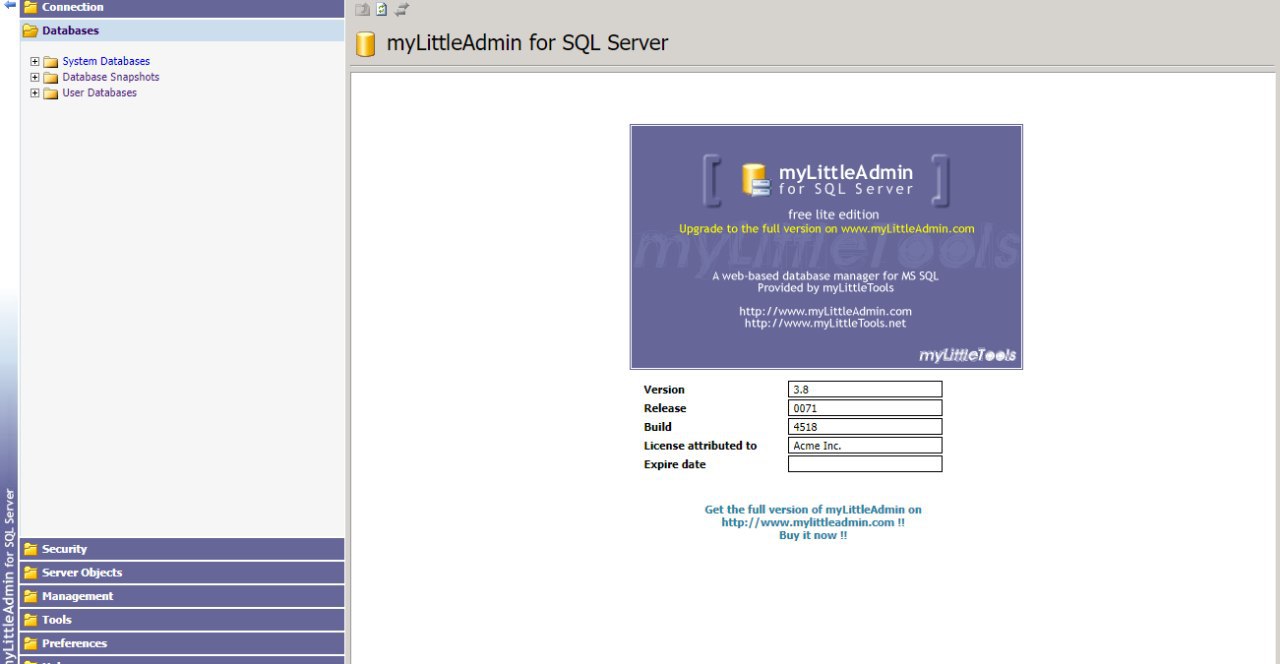The height and width of the screenshot is (664, 1280).
Task: Click the Security panel folder icon
Action: [30, 549]
